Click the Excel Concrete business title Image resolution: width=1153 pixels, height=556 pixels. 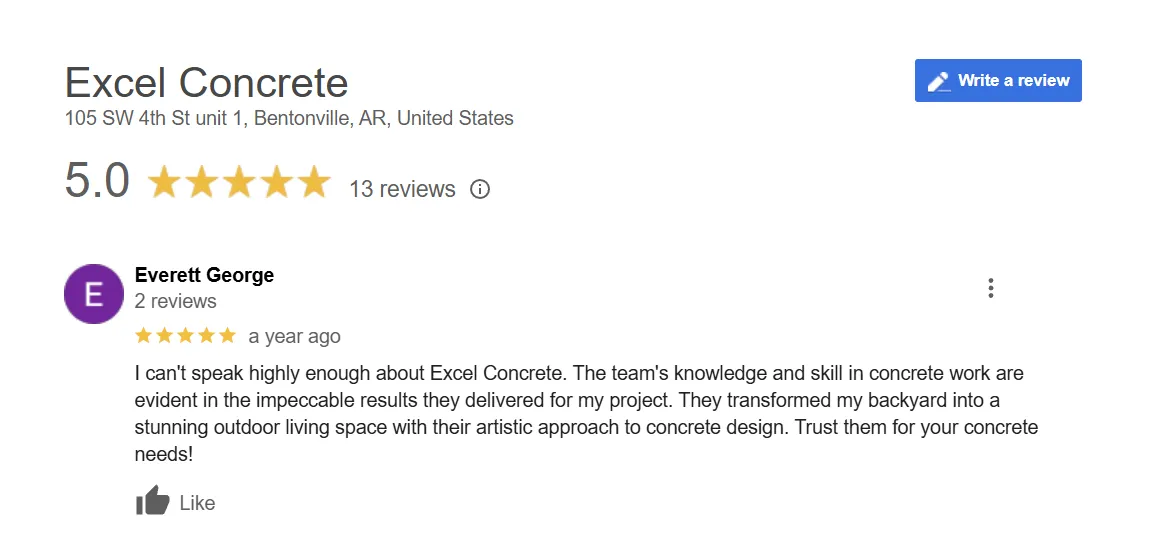coord(206,82)
